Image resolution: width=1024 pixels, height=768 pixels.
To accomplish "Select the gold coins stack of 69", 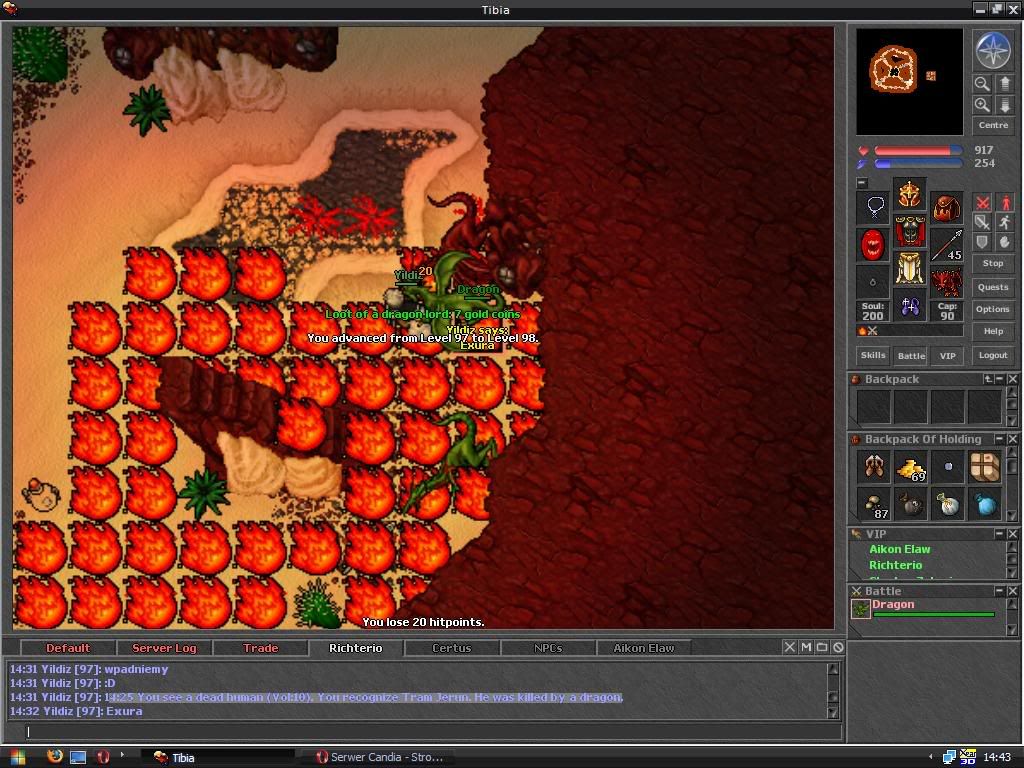I will pos(910,467).
